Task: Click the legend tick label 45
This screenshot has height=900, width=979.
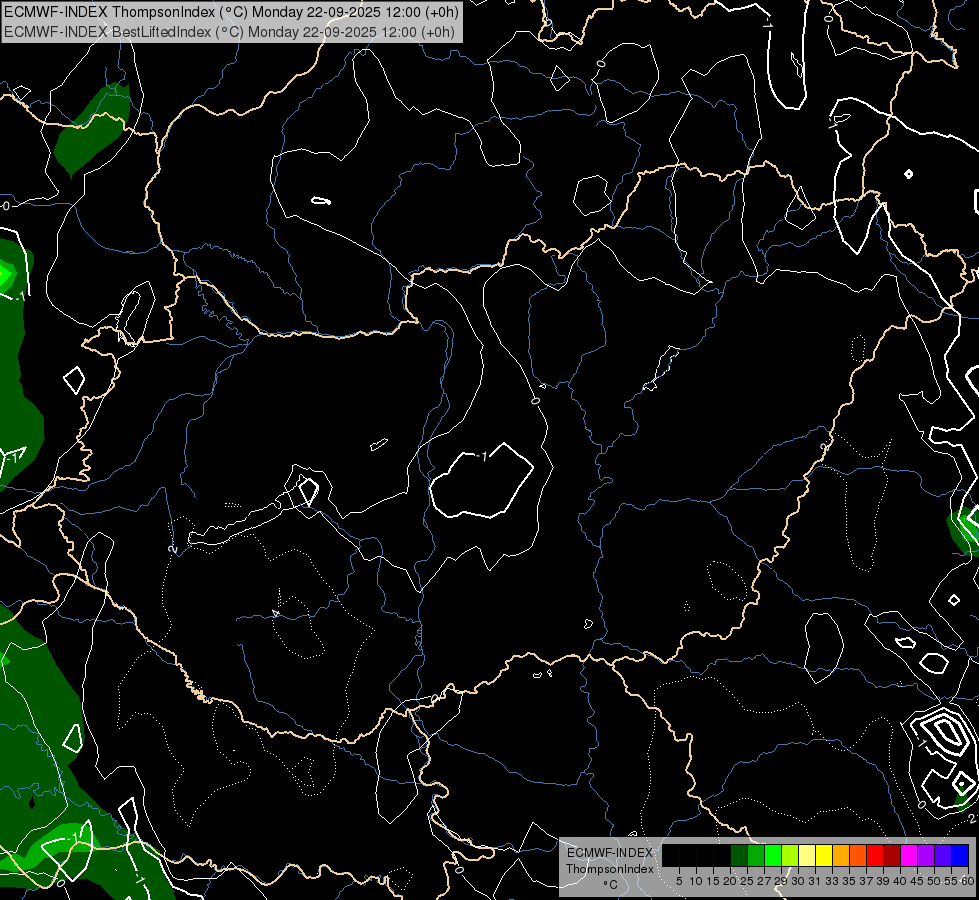Action: coord(917,881)
